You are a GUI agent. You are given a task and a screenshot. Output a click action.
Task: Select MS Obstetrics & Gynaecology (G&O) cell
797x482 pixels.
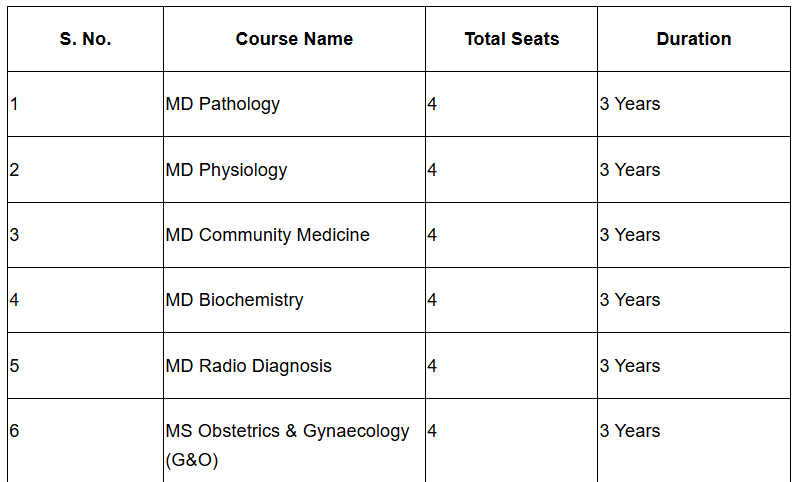click(x=287, y=444)
